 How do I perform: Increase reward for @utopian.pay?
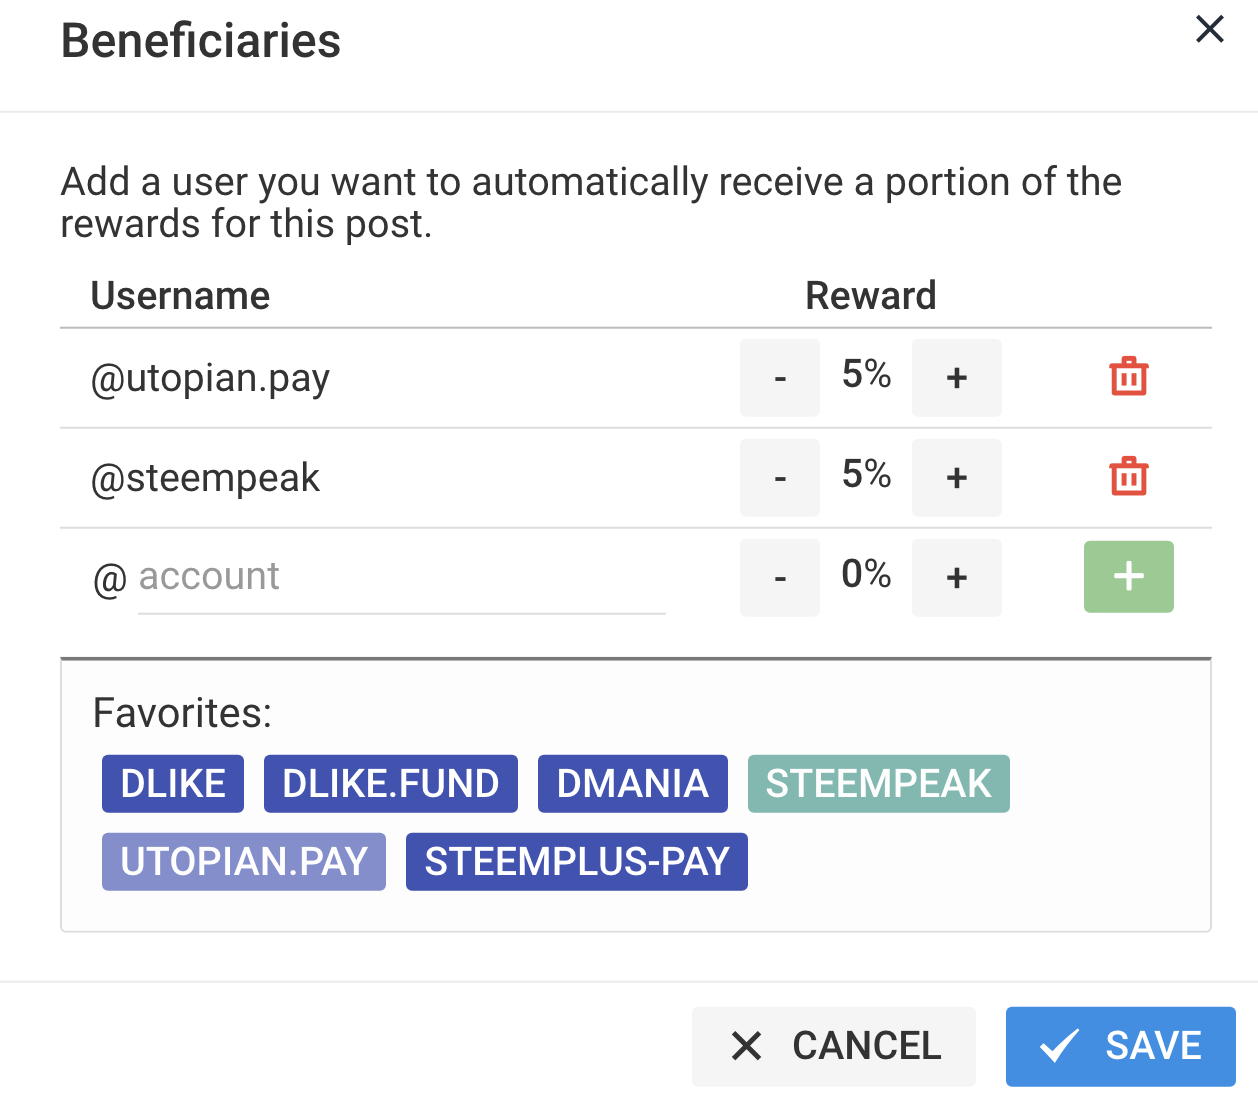[x=956, y=377]
